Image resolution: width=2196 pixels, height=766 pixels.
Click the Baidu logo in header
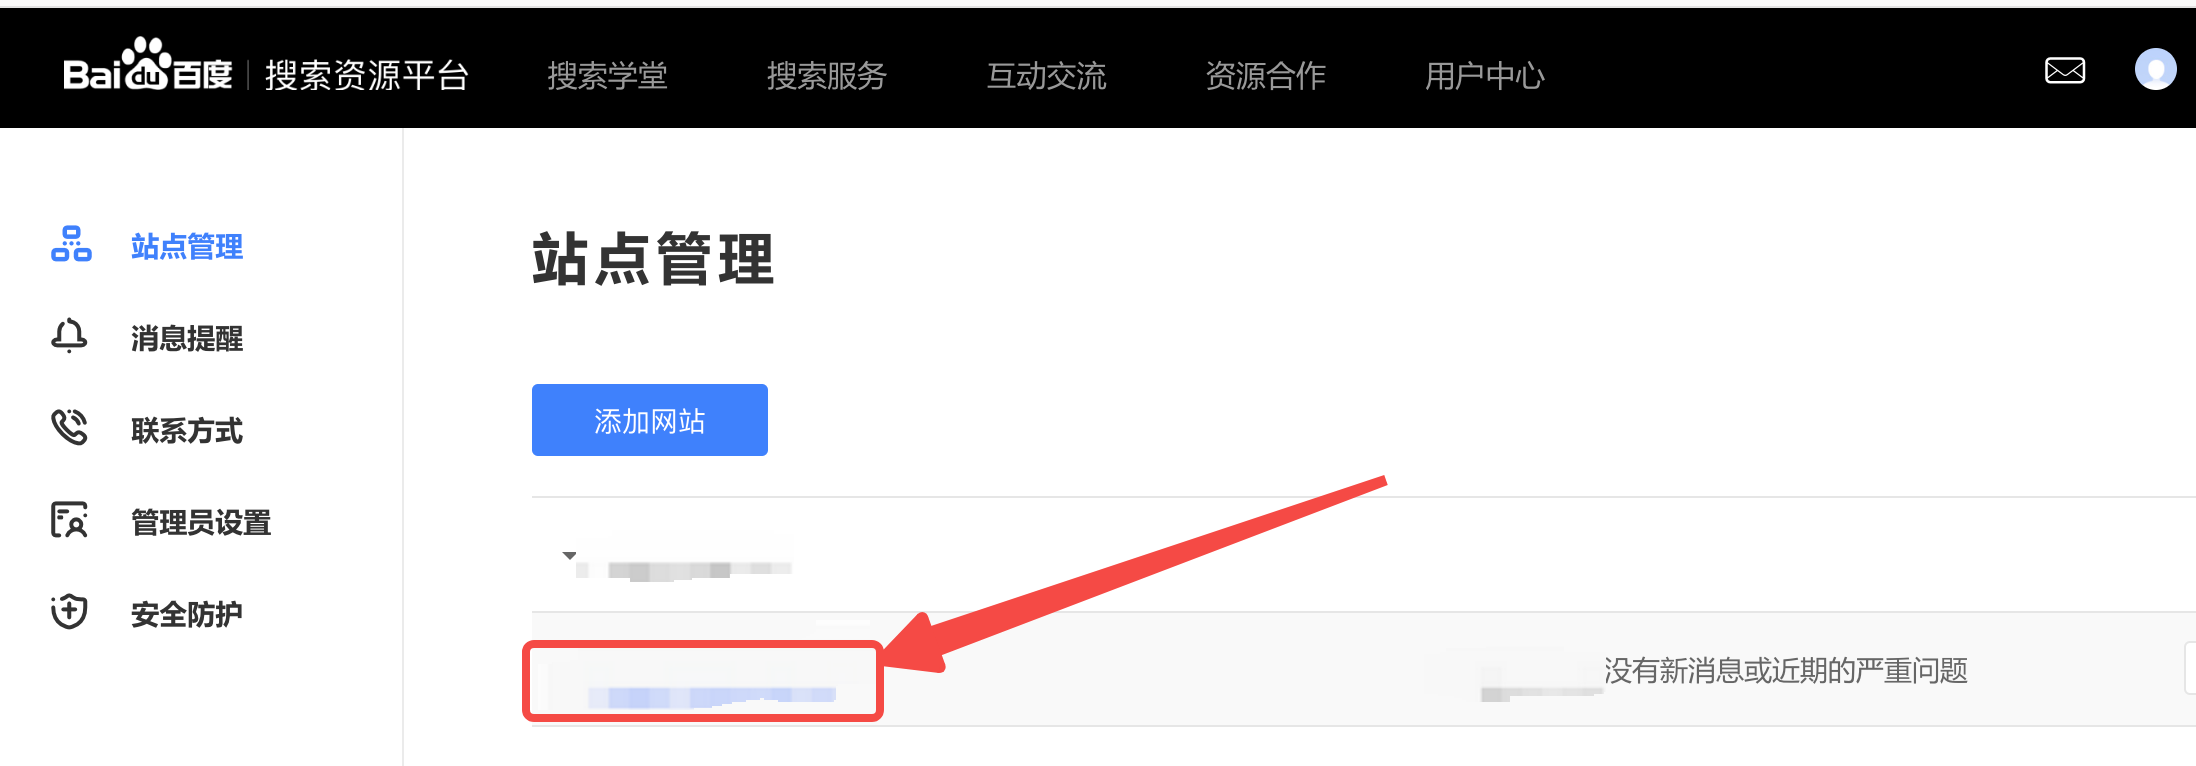tap(148, 66)
